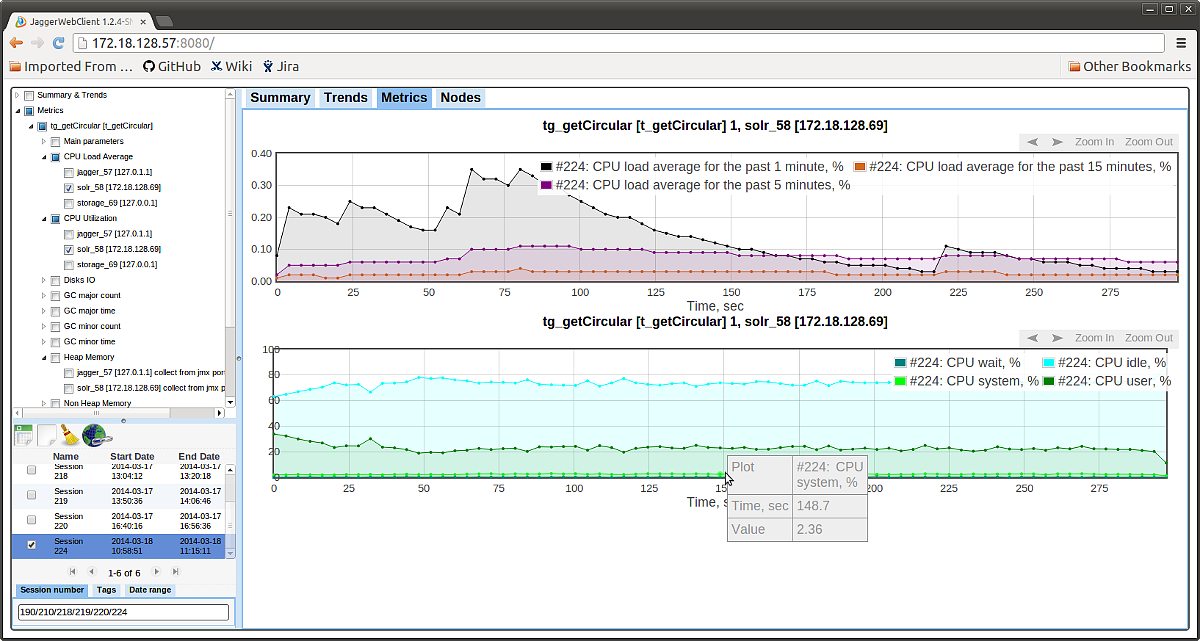Go to next page of sessions
Viewport: 1200px width, 641px height.
coord(156,572)
